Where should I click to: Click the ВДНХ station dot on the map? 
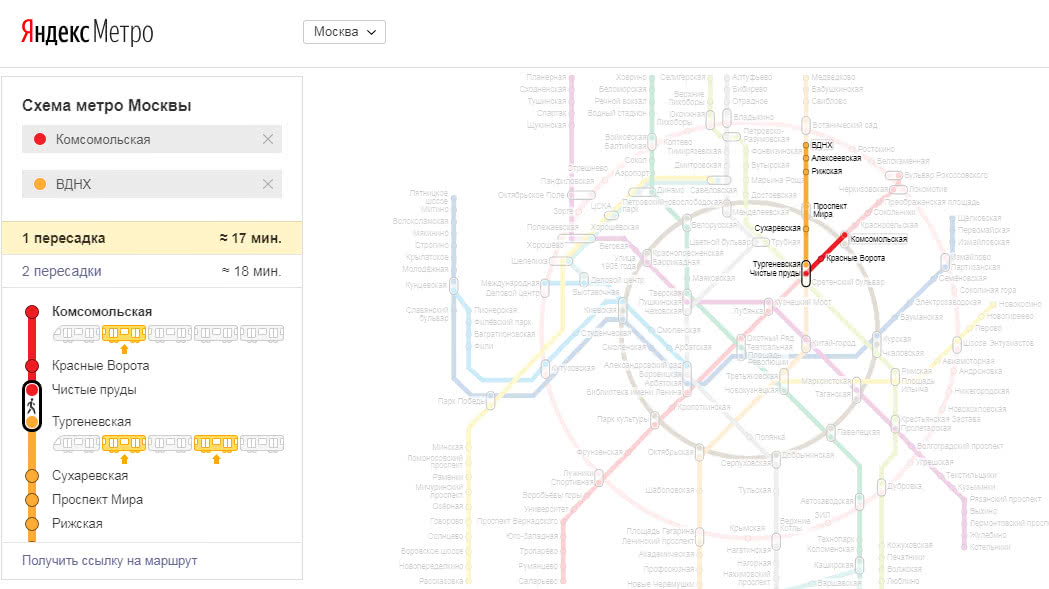coord(806,146)
